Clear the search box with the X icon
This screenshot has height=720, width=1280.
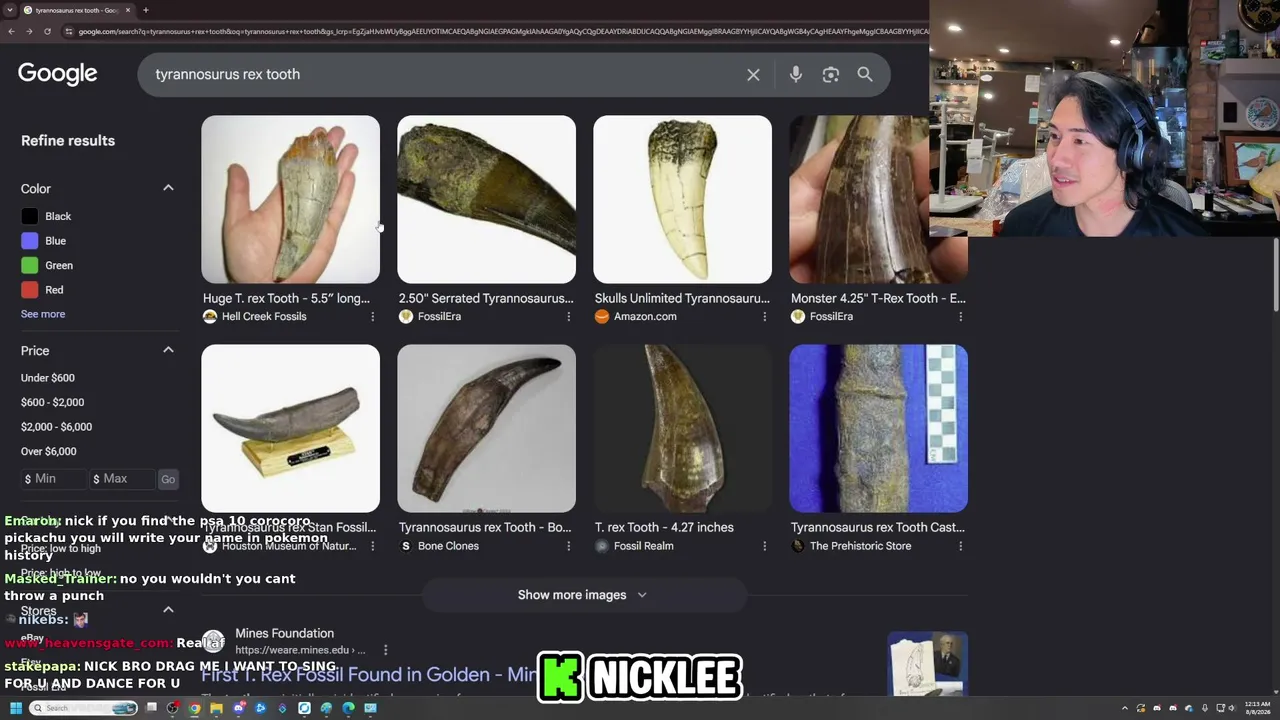(x=753, y=75)
